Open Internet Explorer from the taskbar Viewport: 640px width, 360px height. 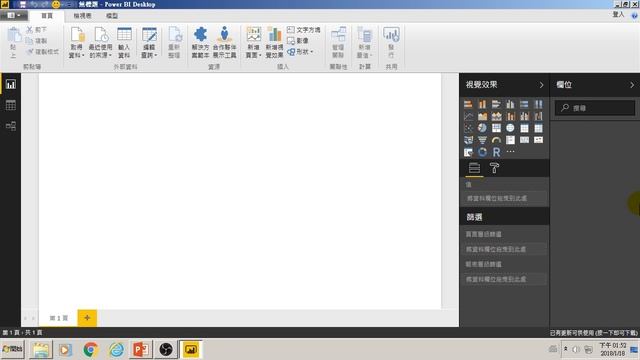[x=116, y=349]
